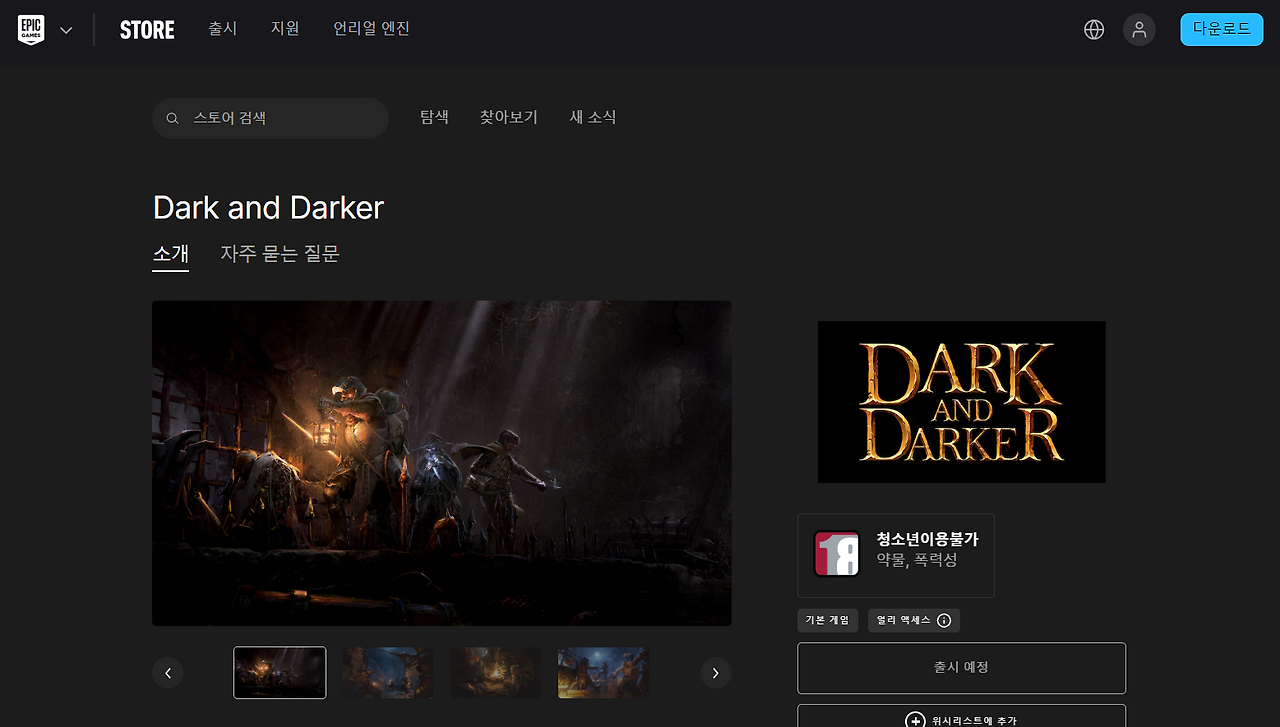
Task: Click the Epic Games logo
Action: pos(31,29)
